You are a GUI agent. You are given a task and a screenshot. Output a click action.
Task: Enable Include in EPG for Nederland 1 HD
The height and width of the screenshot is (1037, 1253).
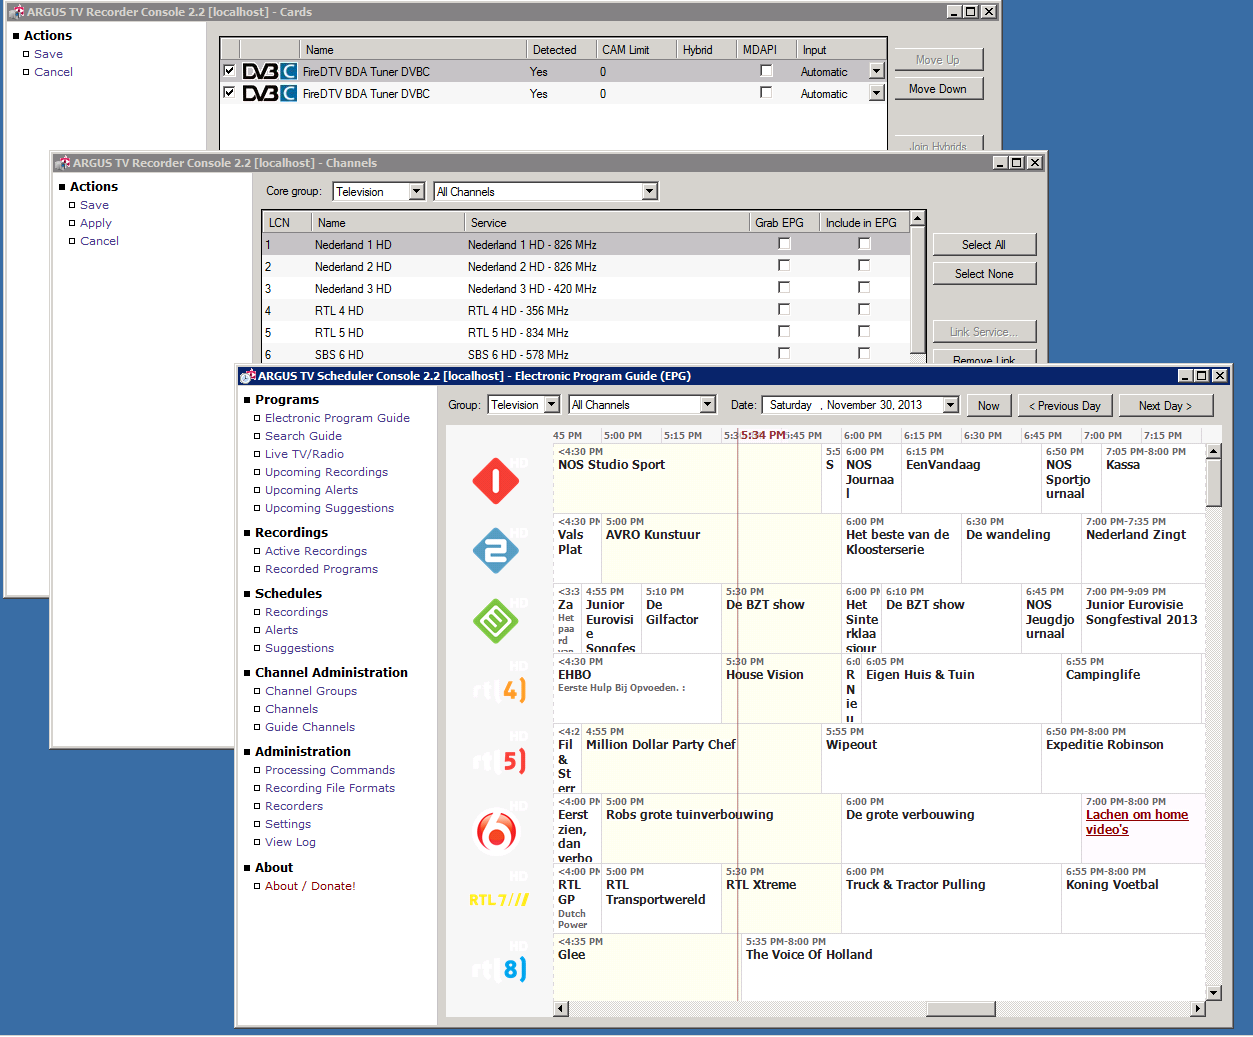pyautogui.click(x=864, y=244)
